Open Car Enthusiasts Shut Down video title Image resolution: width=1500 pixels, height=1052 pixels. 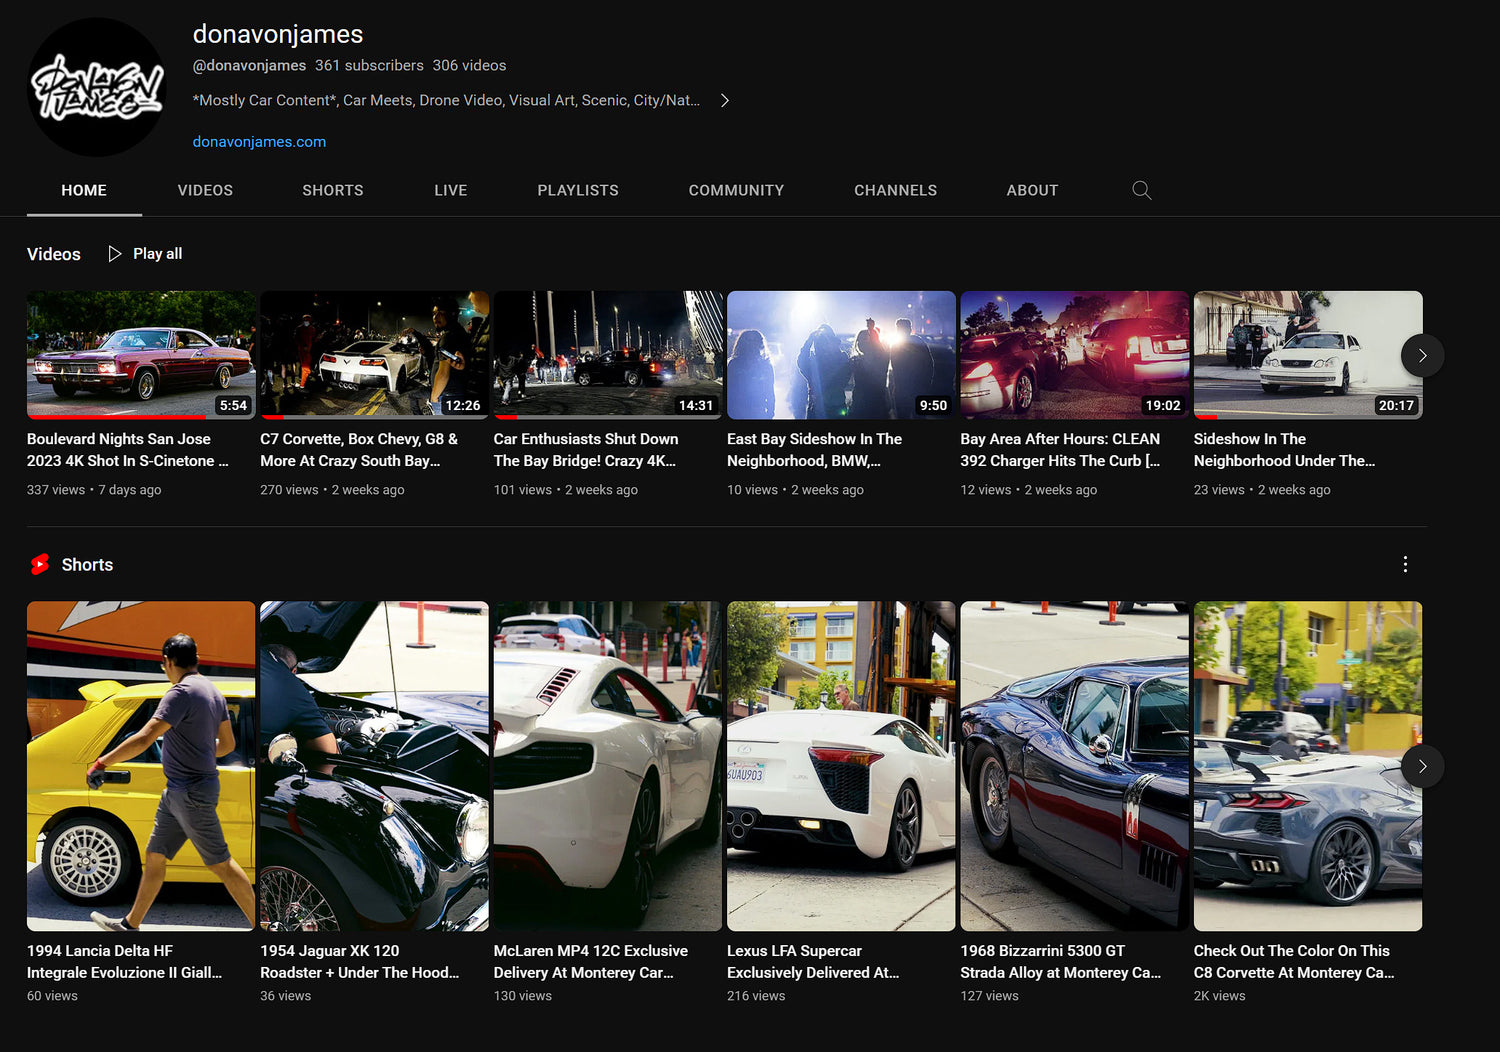[586, 450]
